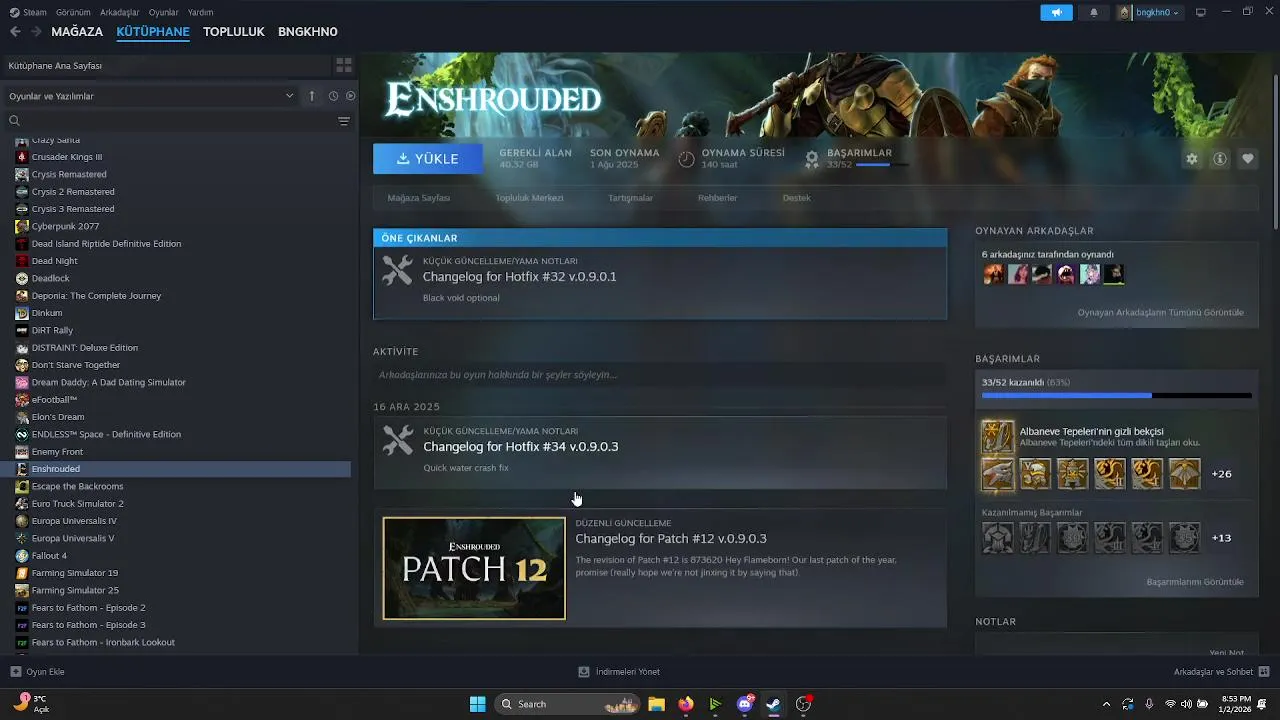The image size is (1280, 720).
Task: Open the golden highlighted achievement icon
Action: pyautogui.click(x=997, y=436)
